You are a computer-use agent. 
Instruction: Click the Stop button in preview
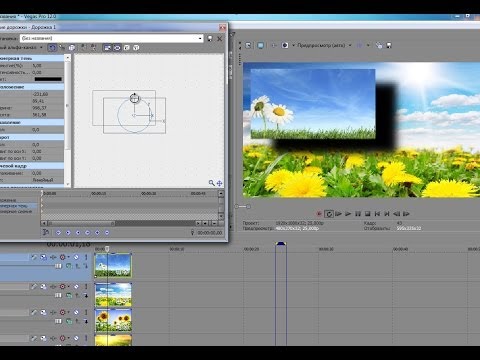[x=368, y=214]
